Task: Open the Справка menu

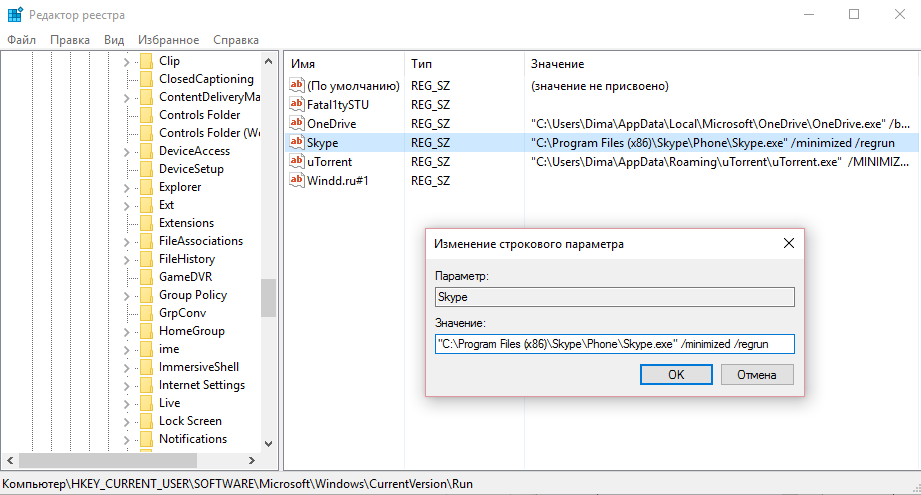Action: 236,40
